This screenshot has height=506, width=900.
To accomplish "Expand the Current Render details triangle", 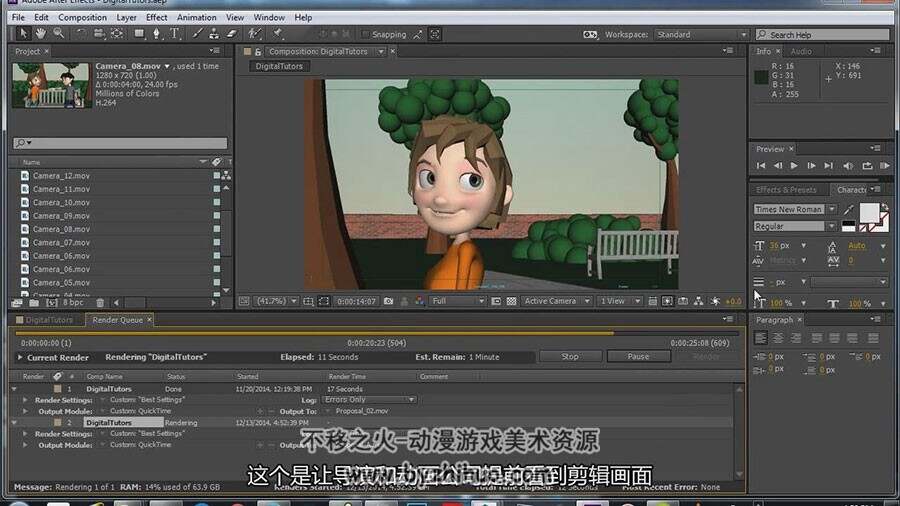I will 20,357.
